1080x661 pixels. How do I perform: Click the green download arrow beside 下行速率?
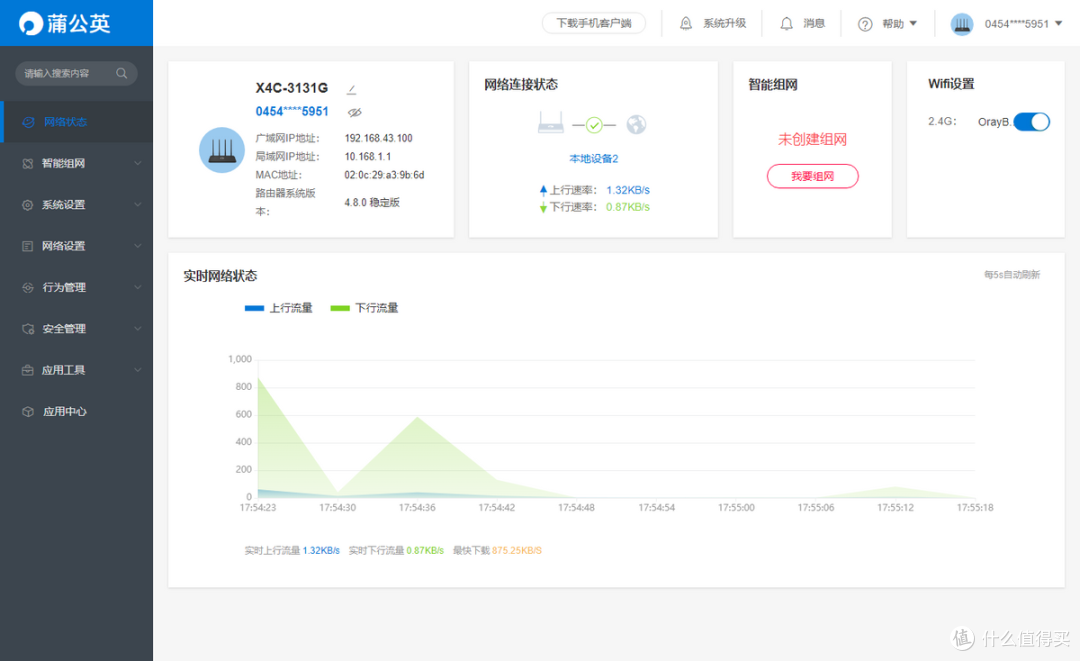pyautogui.click(x=543, y=207)
